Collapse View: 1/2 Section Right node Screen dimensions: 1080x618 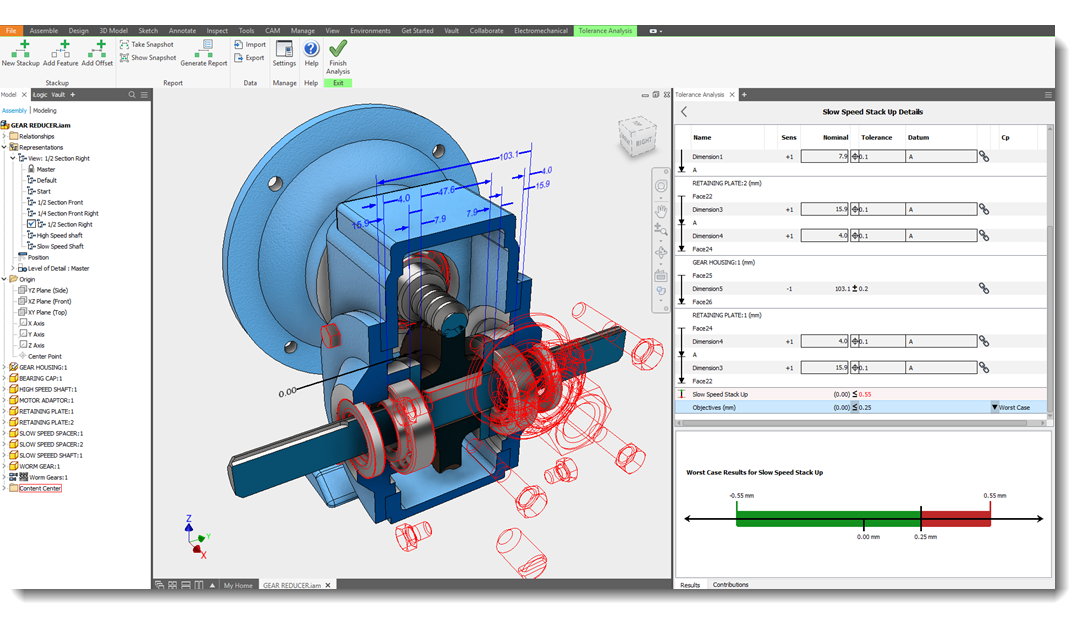point(13,158)
